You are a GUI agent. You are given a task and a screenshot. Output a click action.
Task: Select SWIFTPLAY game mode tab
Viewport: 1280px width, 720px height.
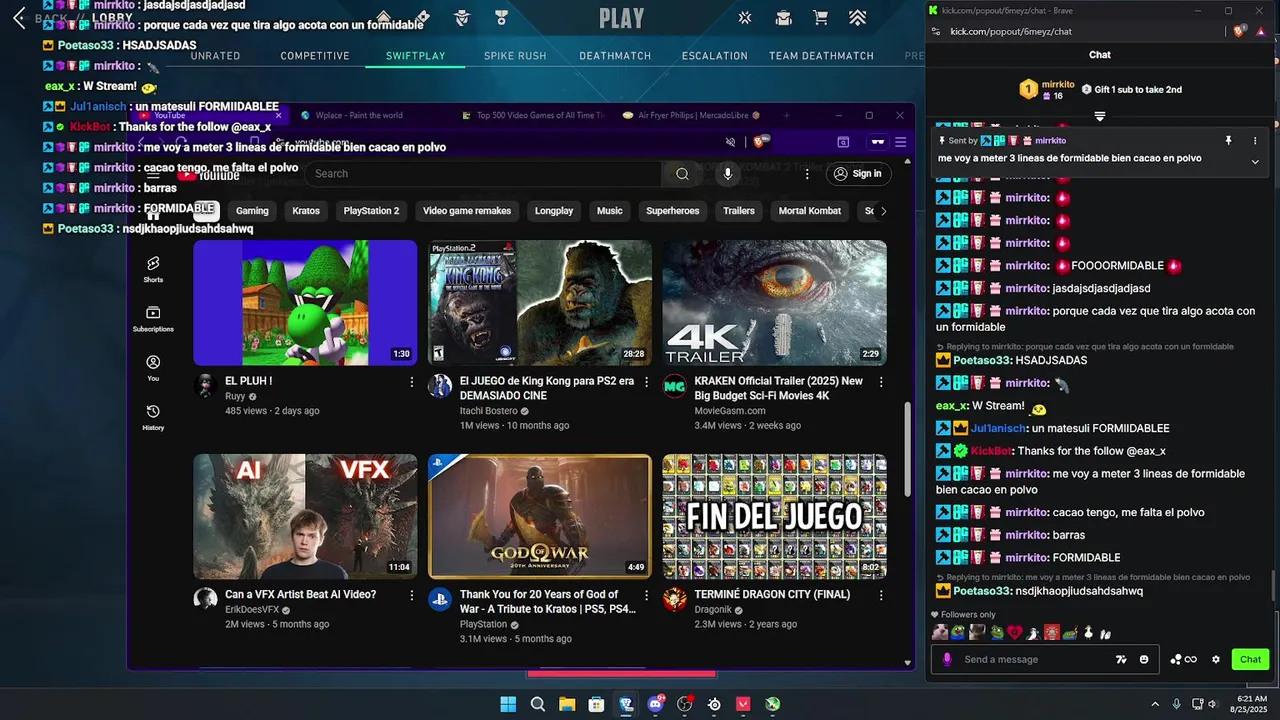point(416,56)
